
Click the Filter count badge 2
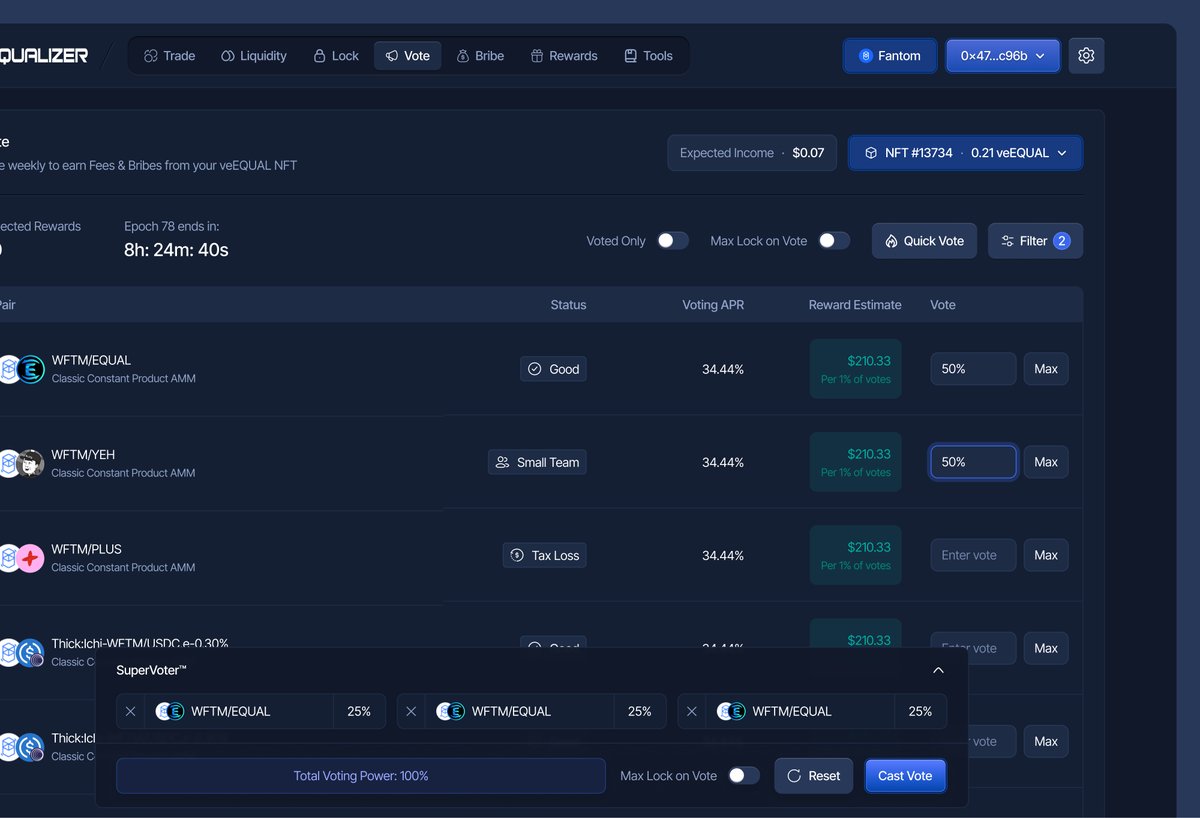(x=1062, y=241)
